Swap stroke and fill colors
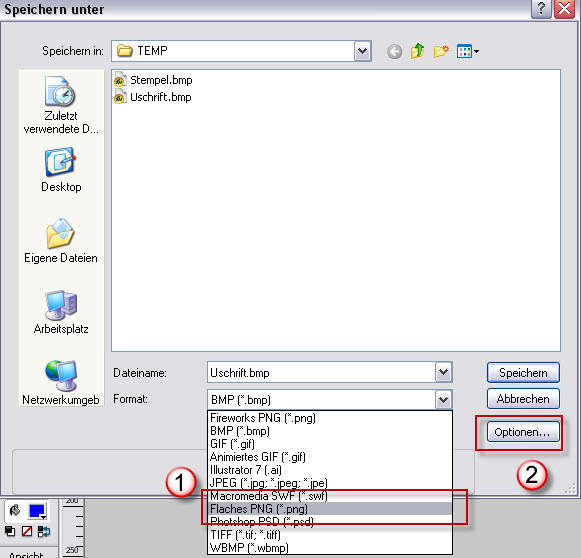The height and width of the screenshot is (558, 581). point(44,531)
